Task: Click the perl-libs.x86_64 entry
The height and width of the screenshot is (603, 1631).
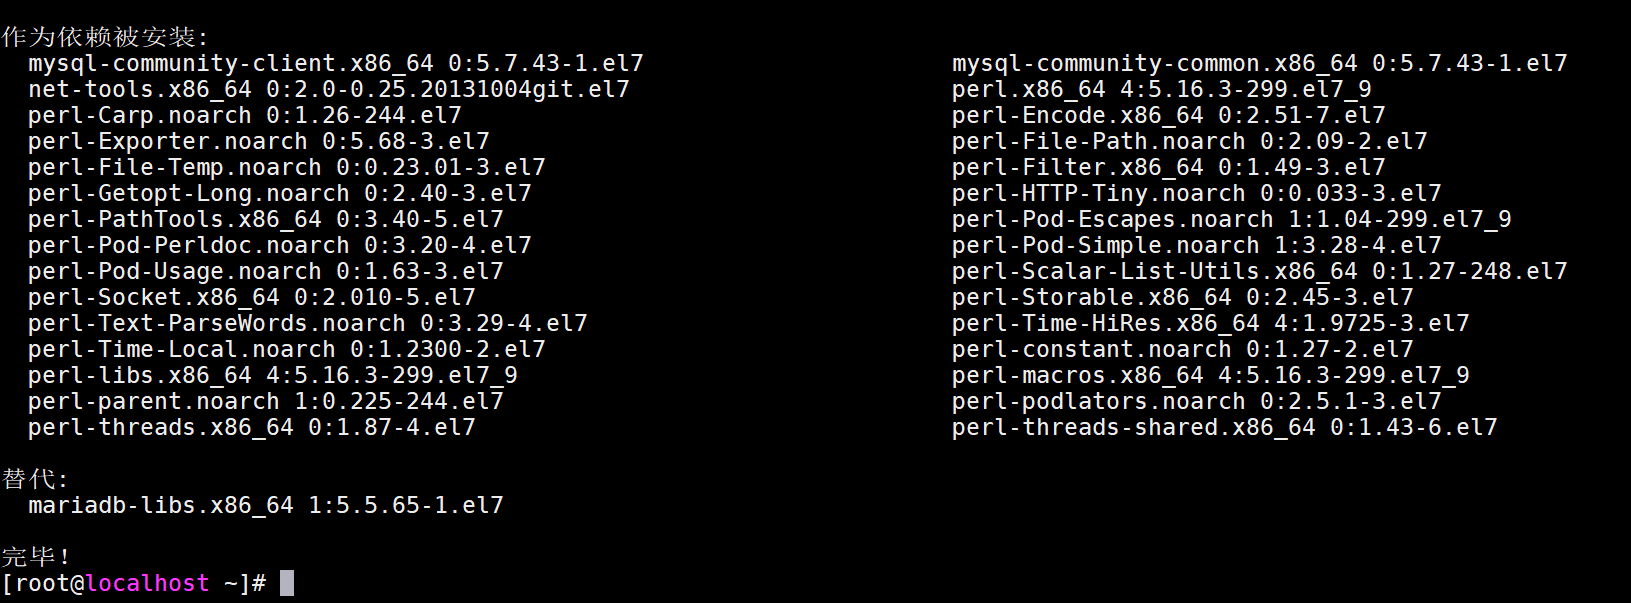Action: (273, 375)
